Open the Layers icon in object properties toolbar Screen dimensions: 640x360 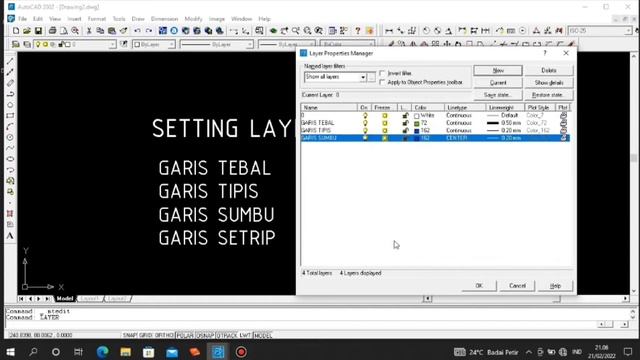click(x=27, y=44)
